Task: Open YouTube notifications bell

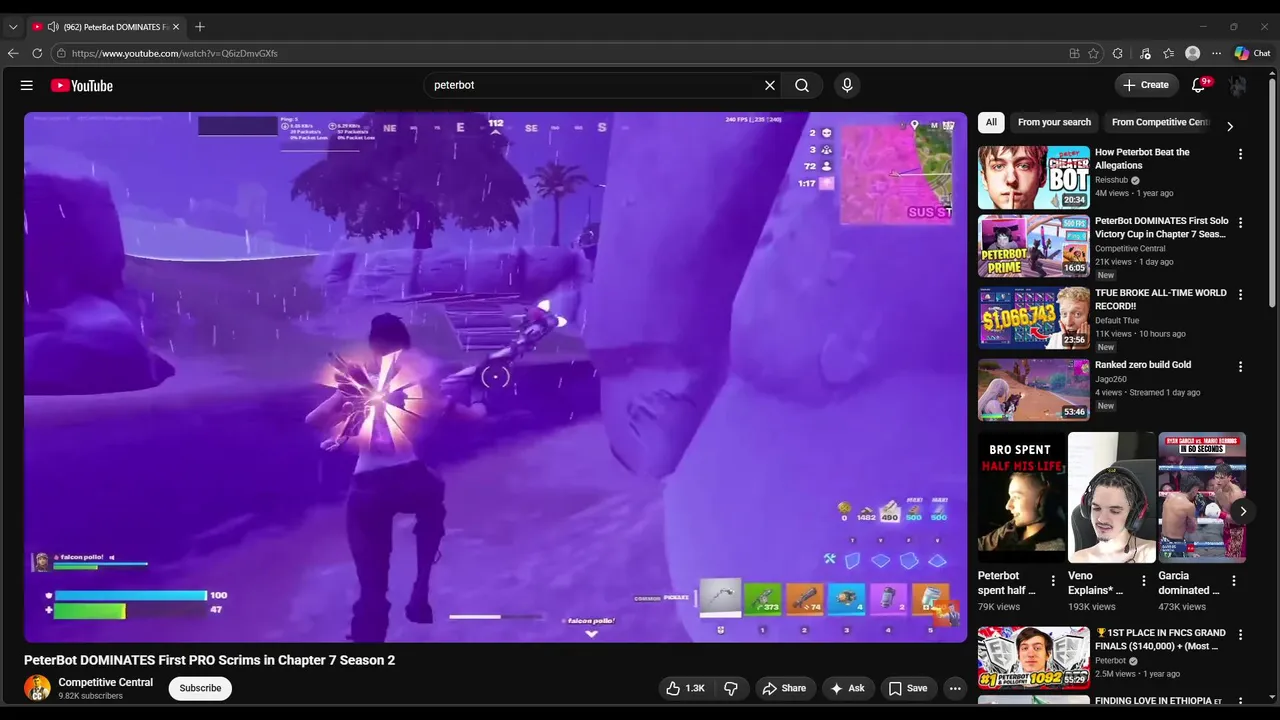Action: point(1199,85)
